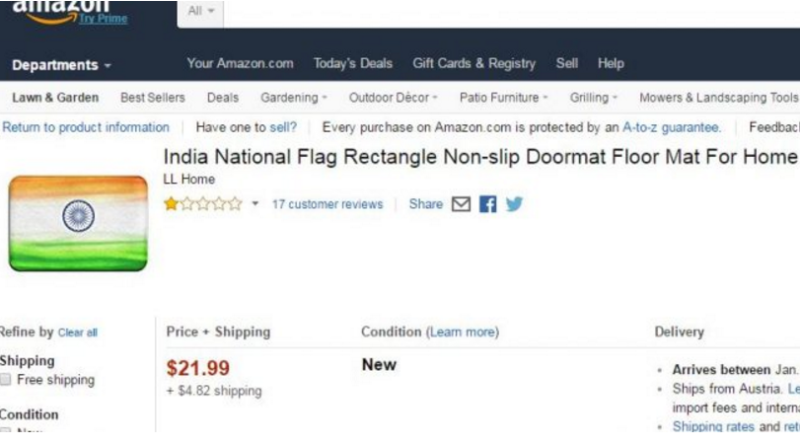Go to Gift Cards & Registry
The width and height of the screenshot is (800, 445).
point(474,64)
